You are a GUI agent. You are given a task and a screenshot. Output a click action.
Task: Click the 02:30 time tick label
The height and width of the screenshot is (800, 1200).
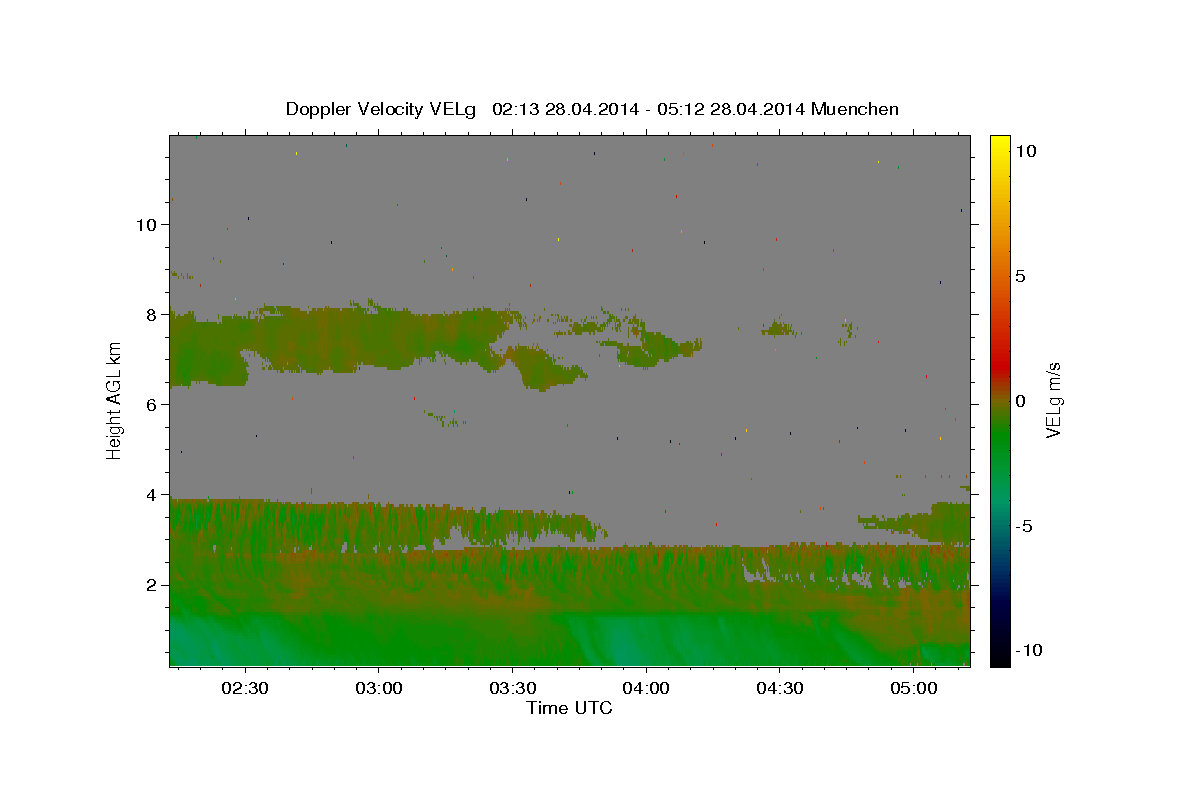click(245, 688)
